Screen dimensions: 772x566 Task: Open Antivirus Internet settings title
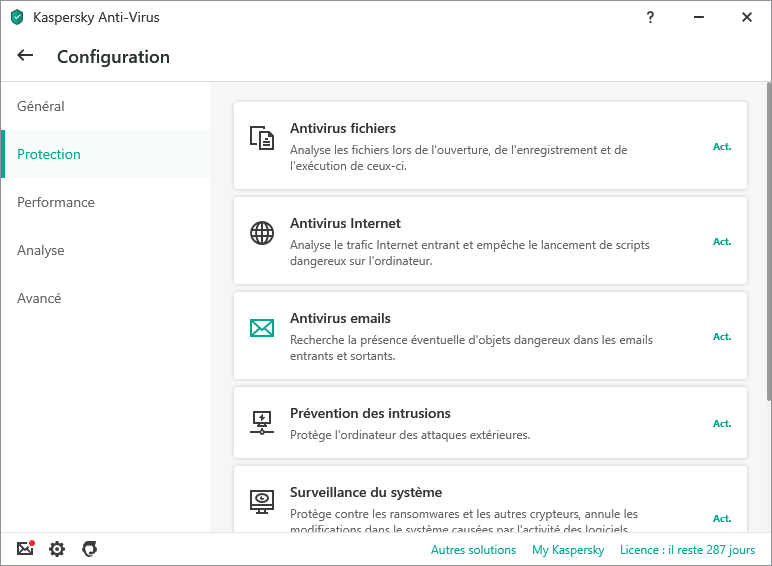click(x=345, y=223)
